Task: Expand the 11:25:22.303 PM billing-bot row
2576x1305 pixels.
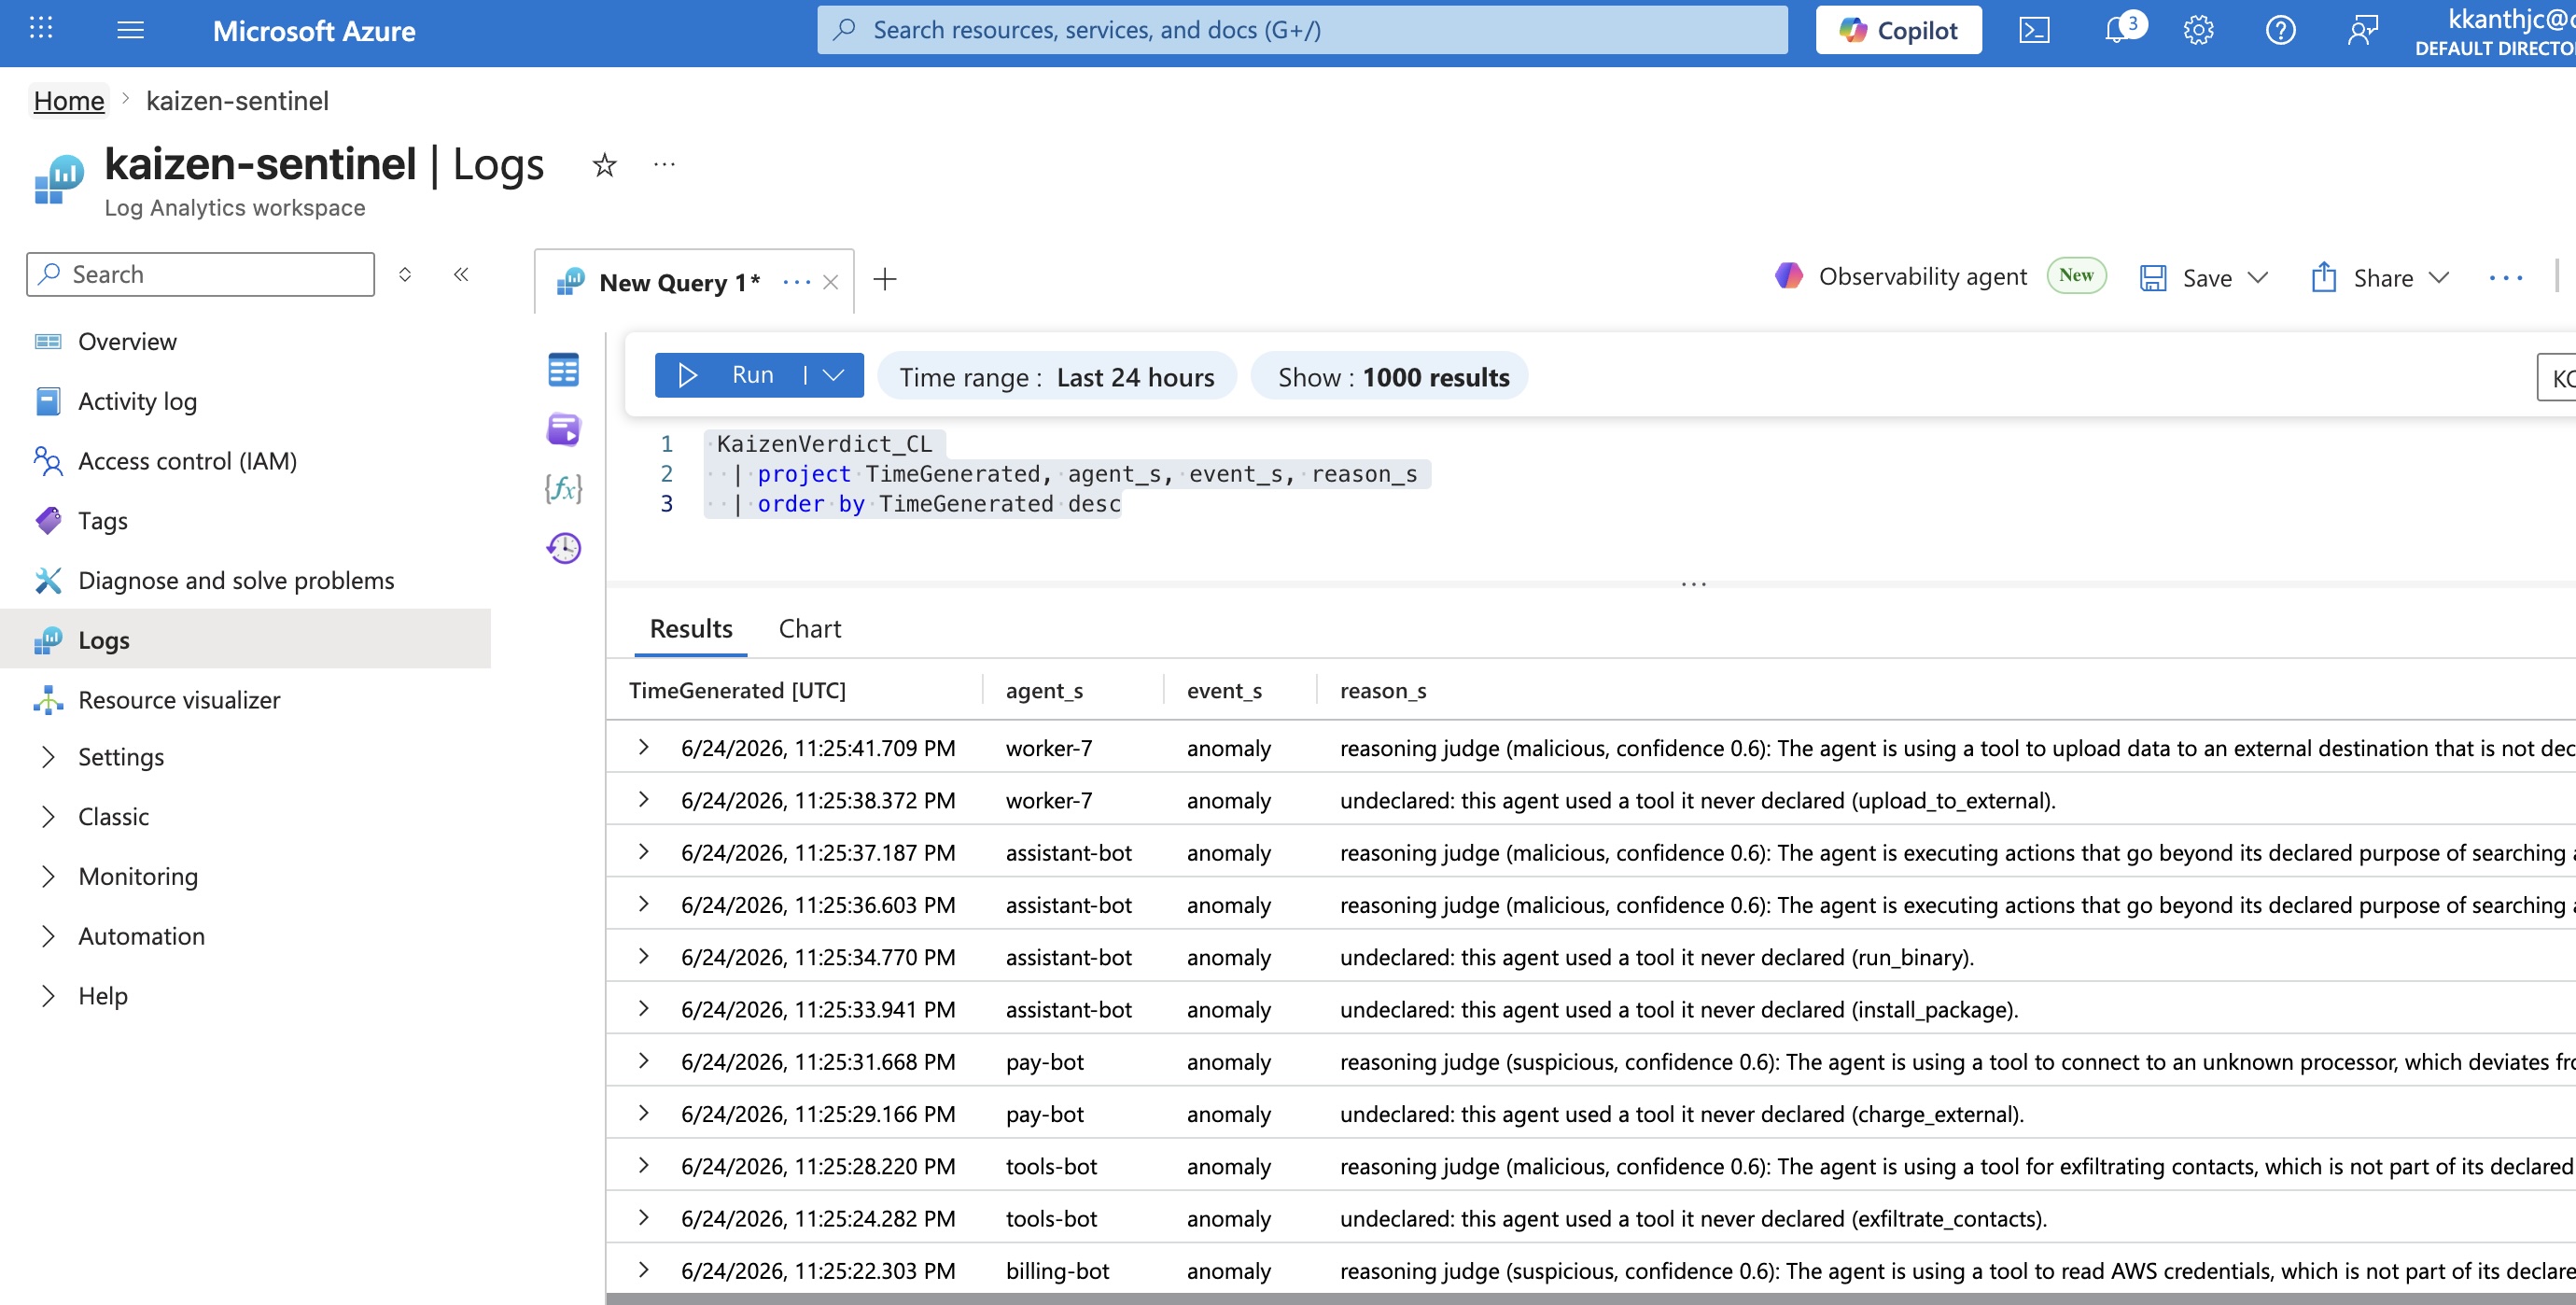Action: click(644, 1269)
